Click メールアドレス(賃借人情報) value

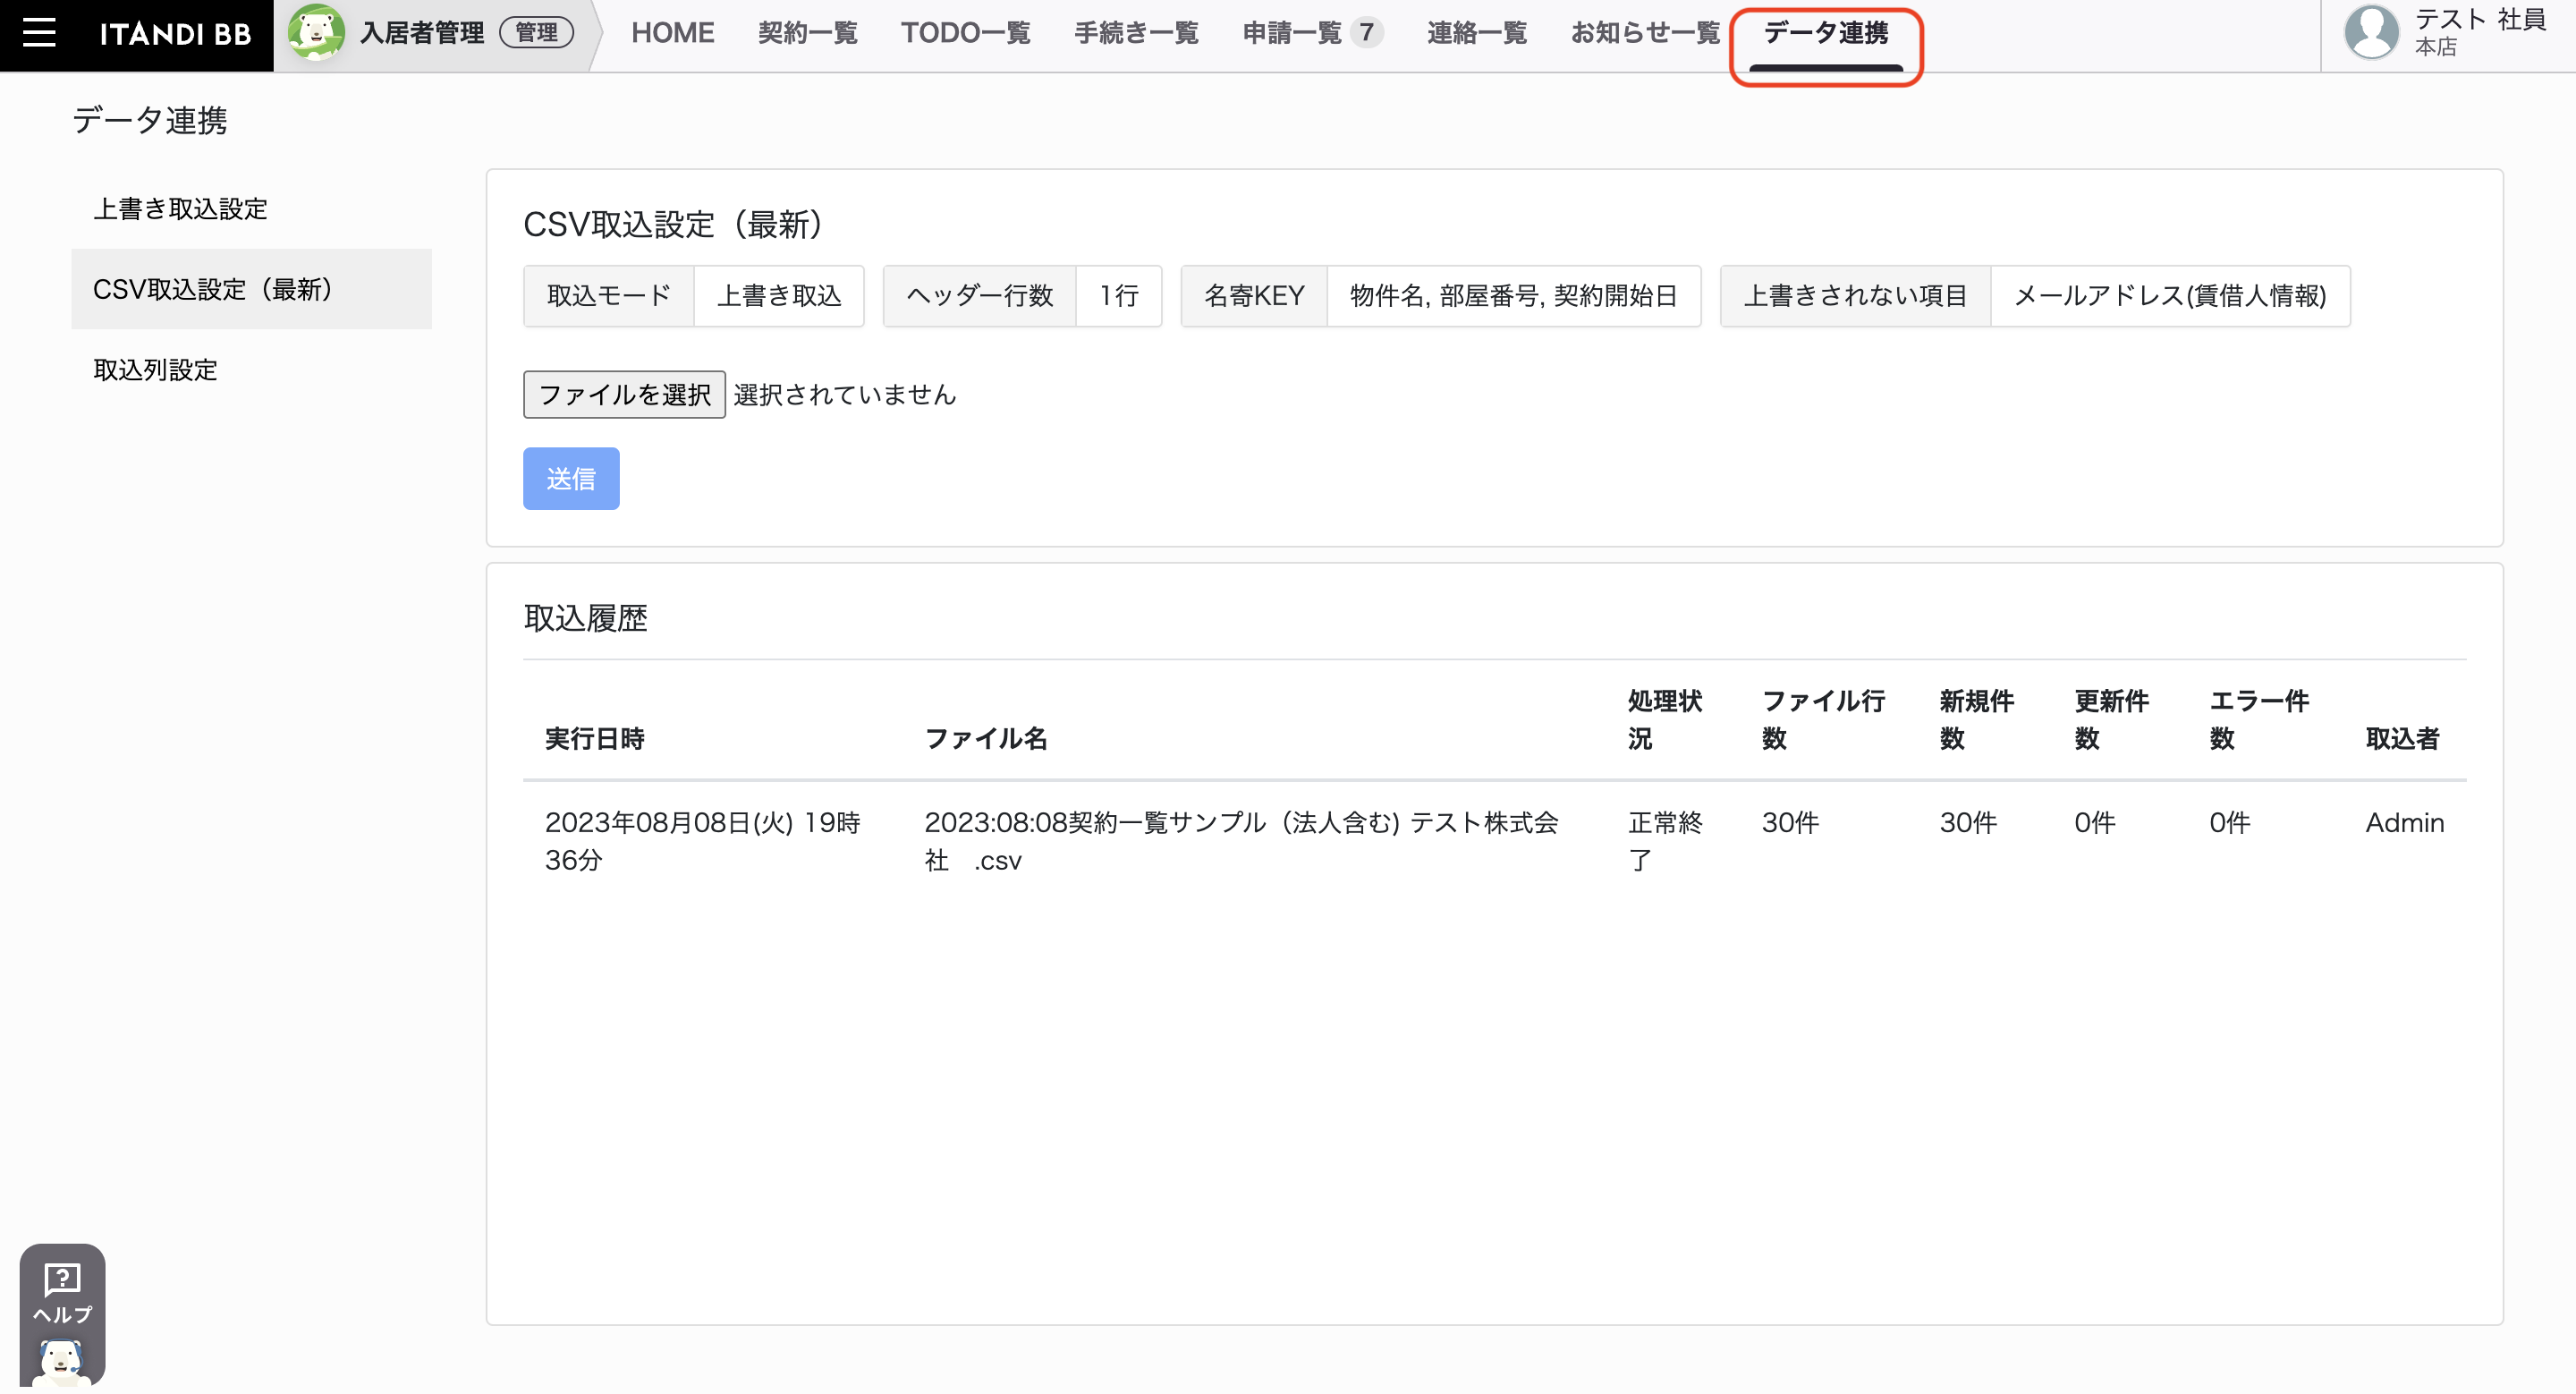2170,296
